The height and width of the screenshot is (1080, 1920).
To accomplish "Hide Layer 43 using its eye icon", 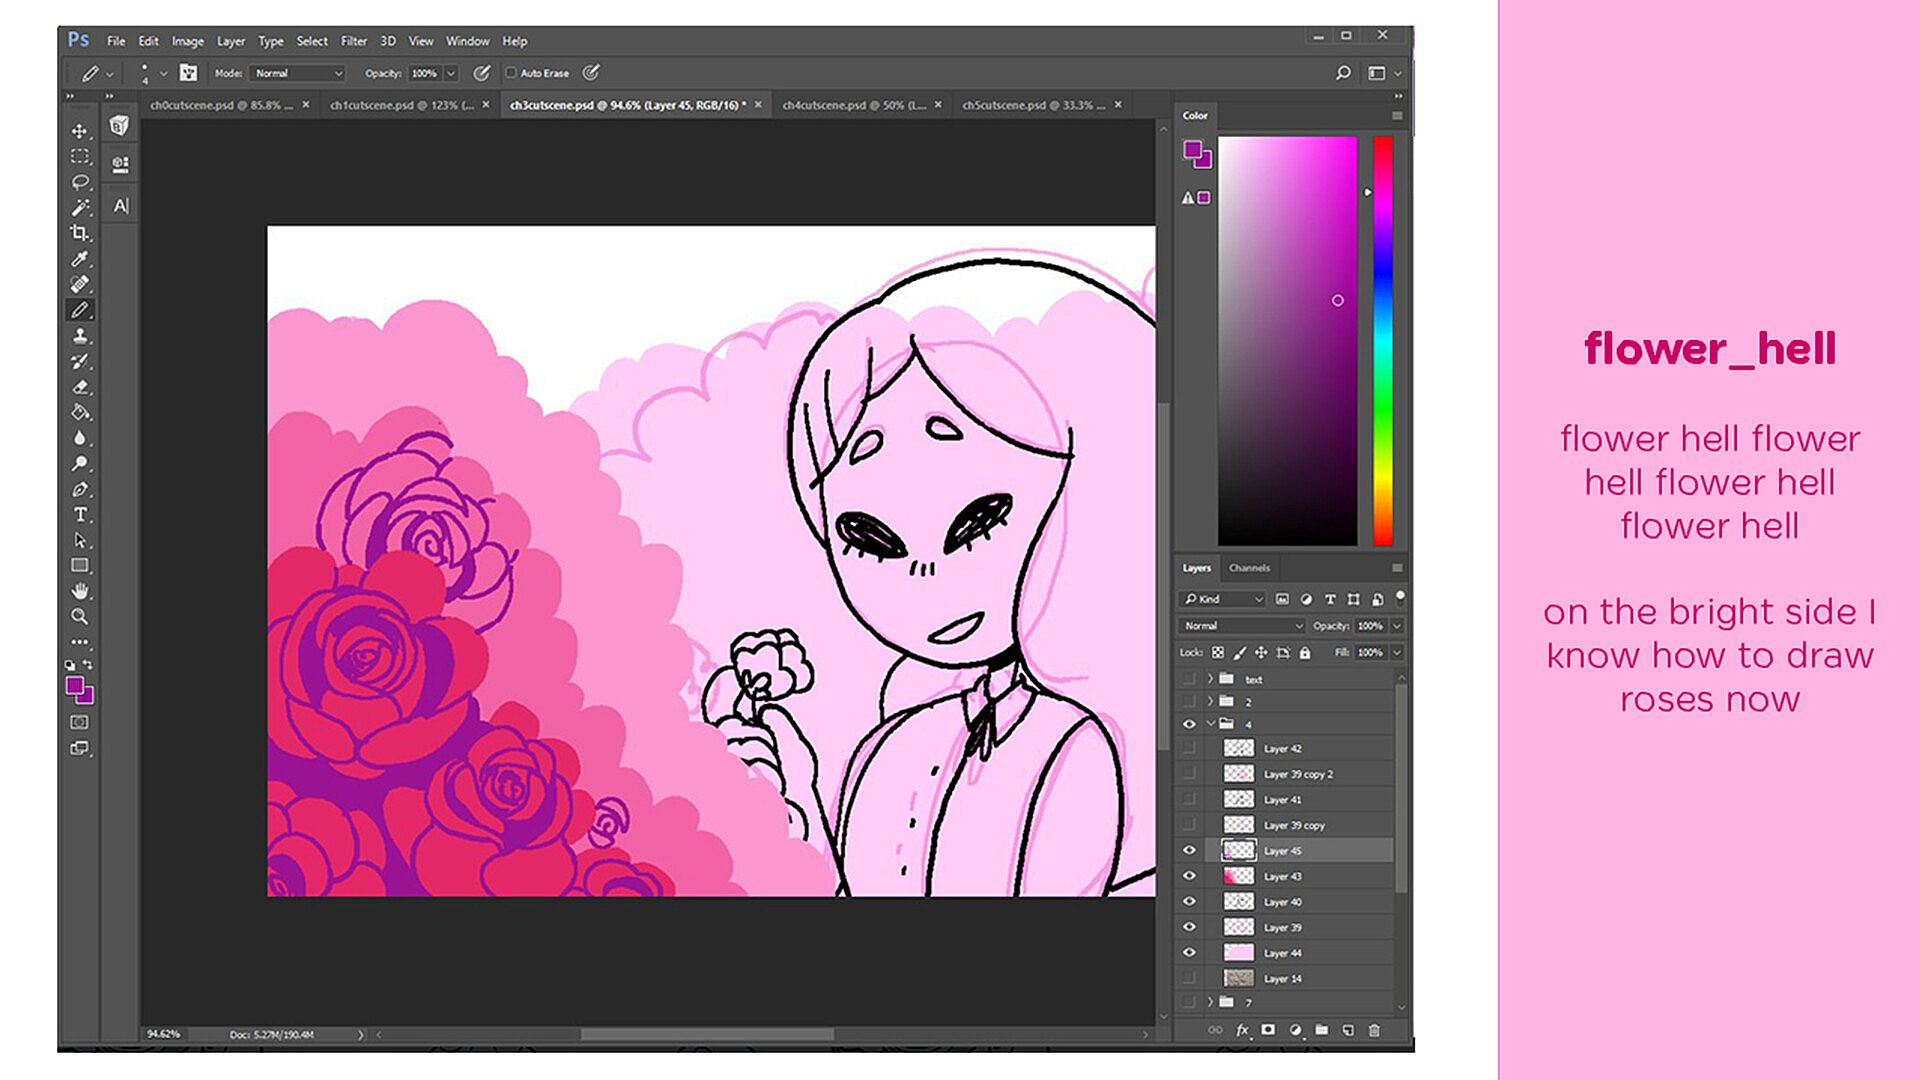I will [x=1189, y=876].
